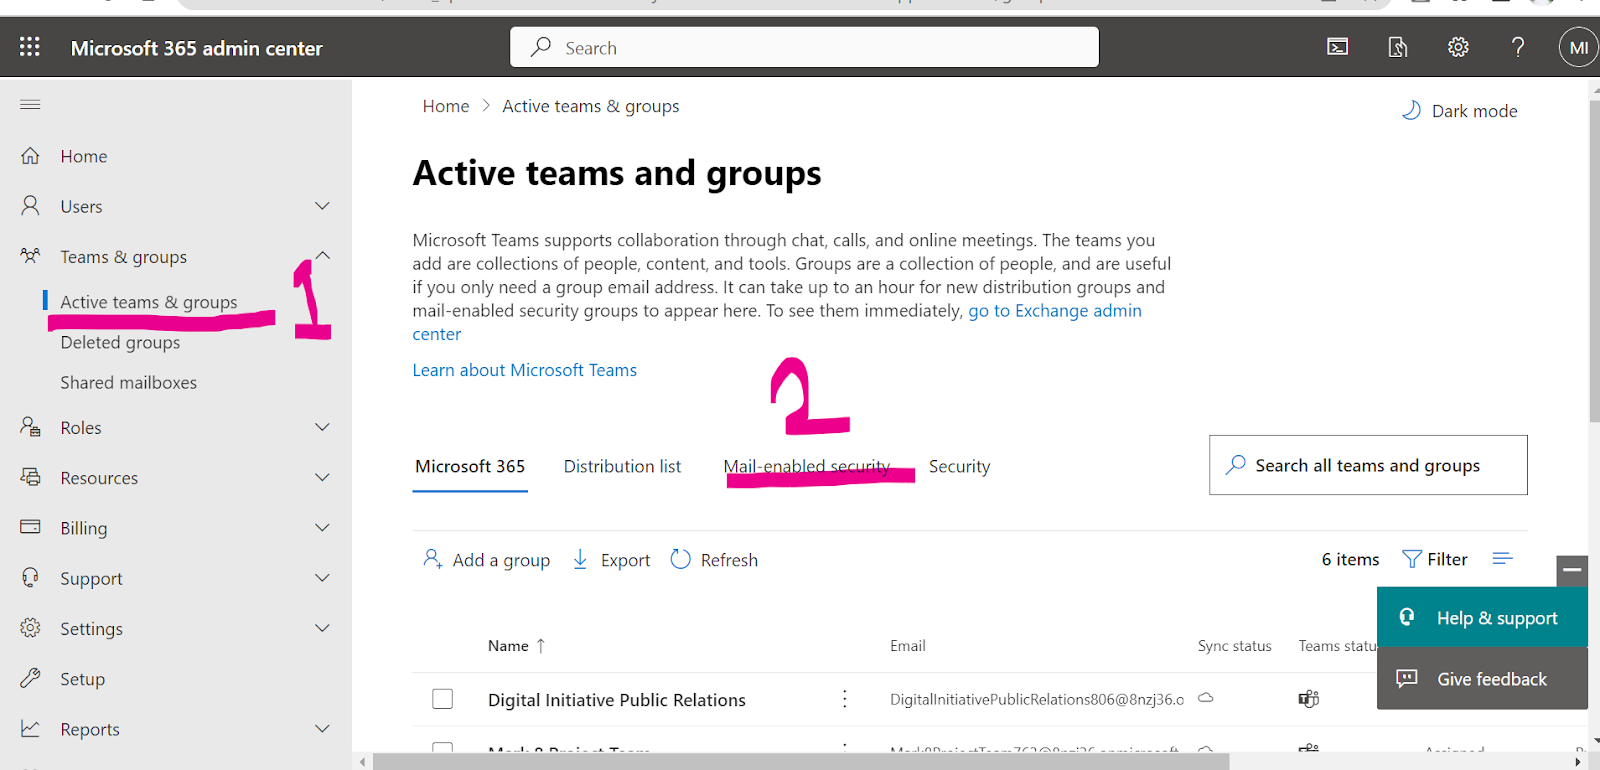
Task: Open the what's new document icon
Action: pos(1398,47)
